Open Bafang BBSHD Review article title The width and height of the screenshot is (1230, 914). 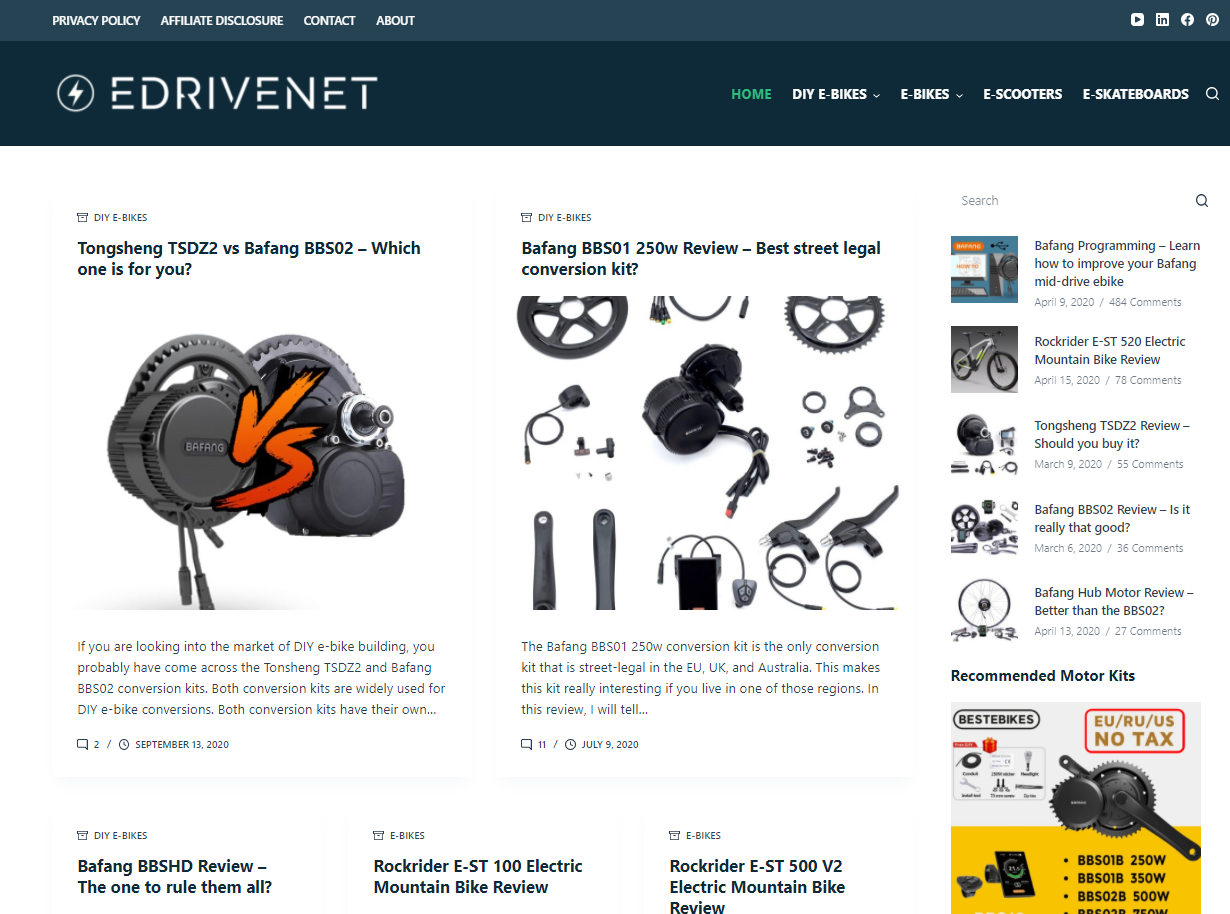coord(174,876)
